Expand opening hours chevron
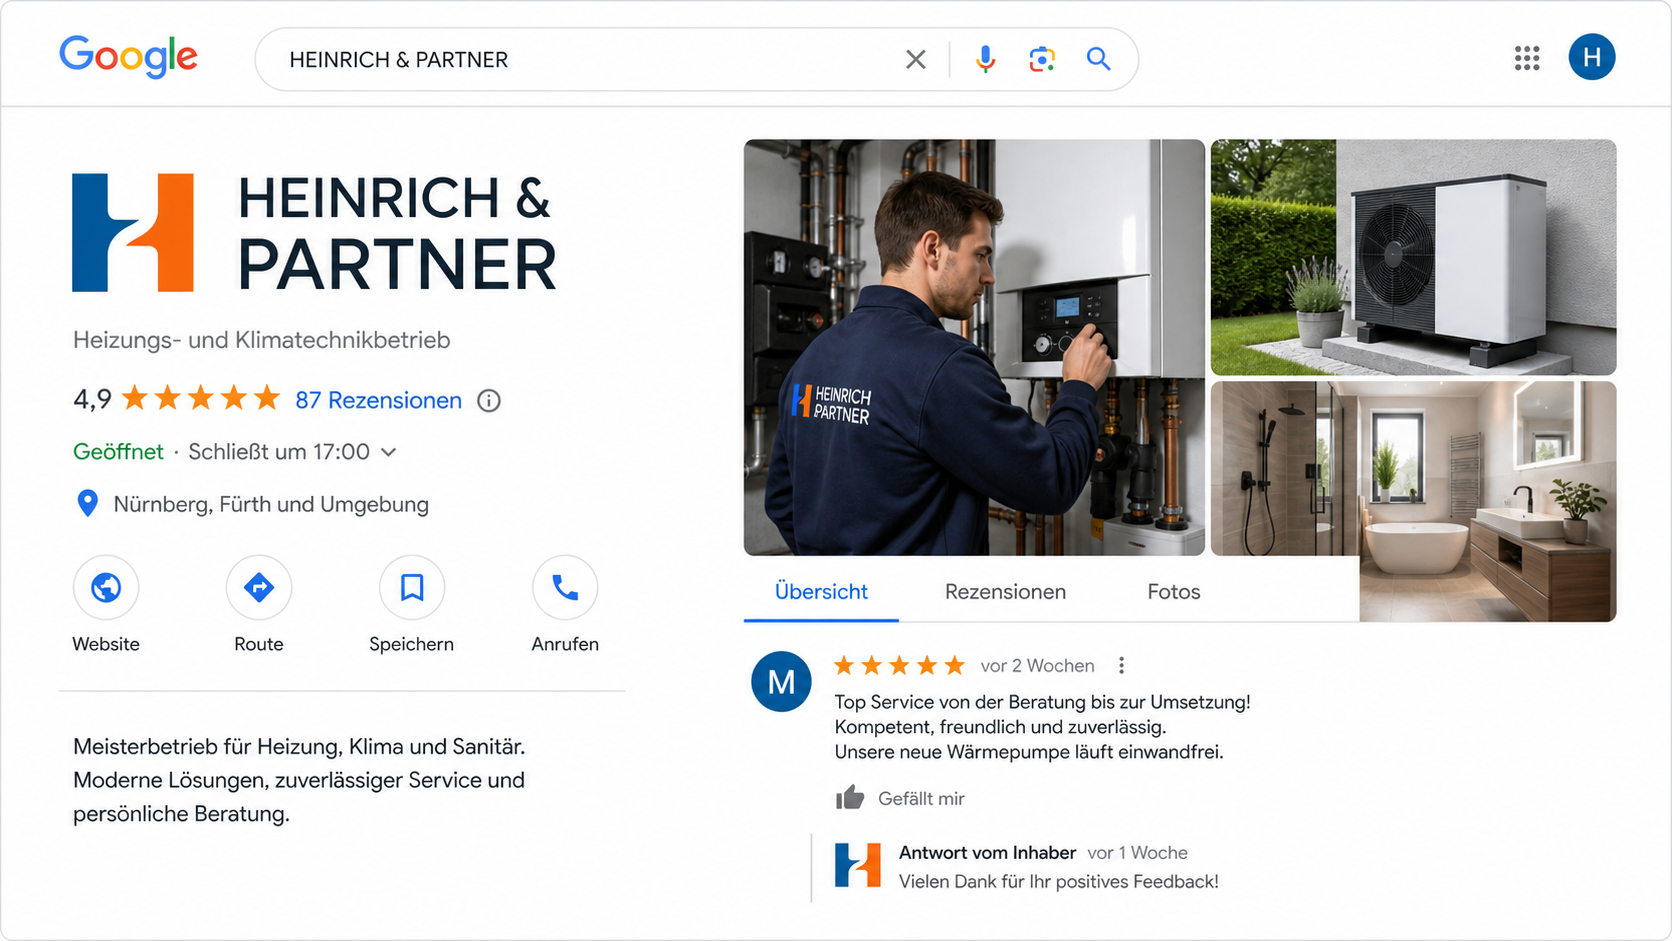 (x=389, y=452)
